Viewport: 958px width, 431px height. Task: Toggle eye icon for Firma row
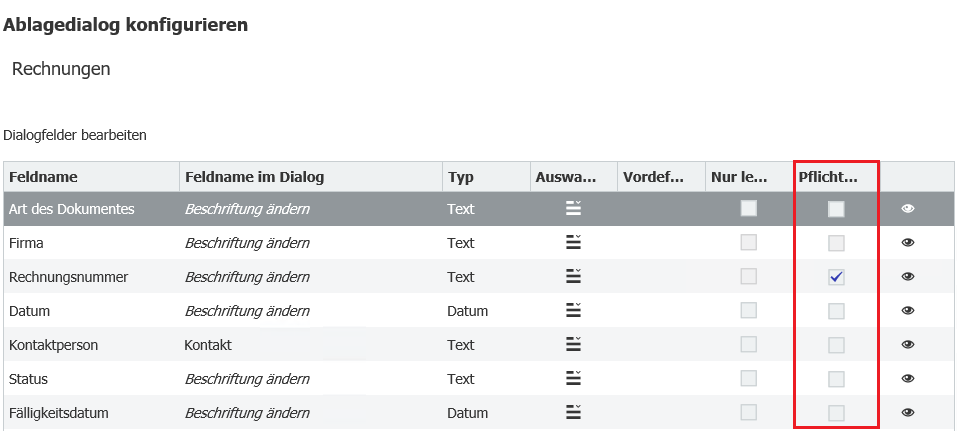click(x=908, y=243)
